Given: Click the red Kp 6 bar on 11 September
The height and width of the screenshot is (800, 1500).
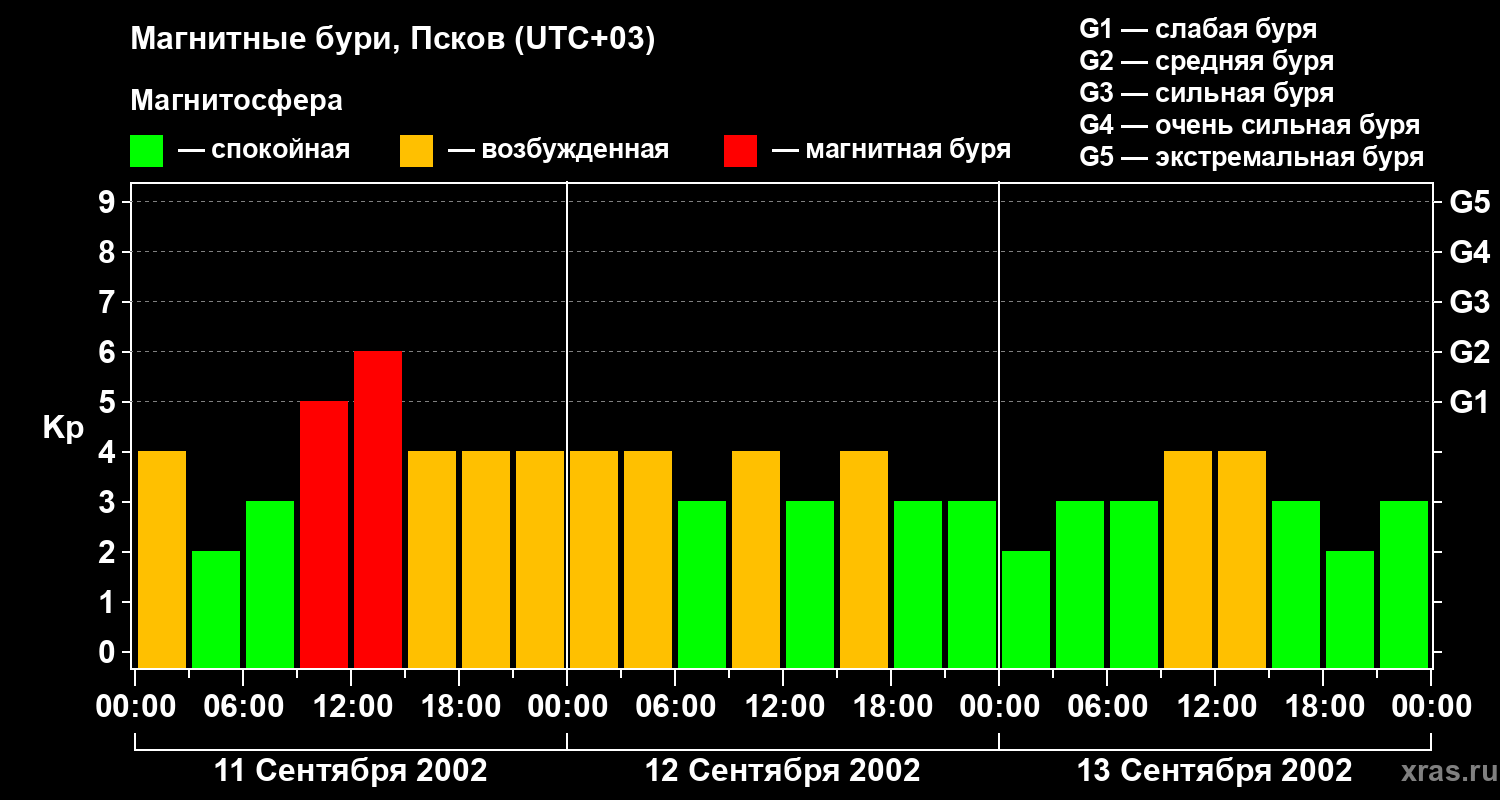Looking at the screenshot, I should pos(378,509).
